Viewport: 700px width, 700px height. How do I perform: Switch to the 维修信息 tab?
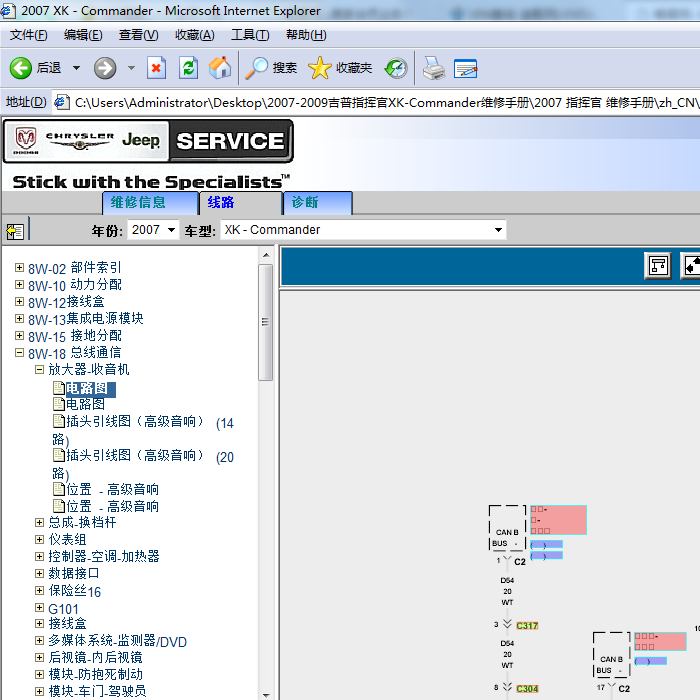[x=138, y=203]
